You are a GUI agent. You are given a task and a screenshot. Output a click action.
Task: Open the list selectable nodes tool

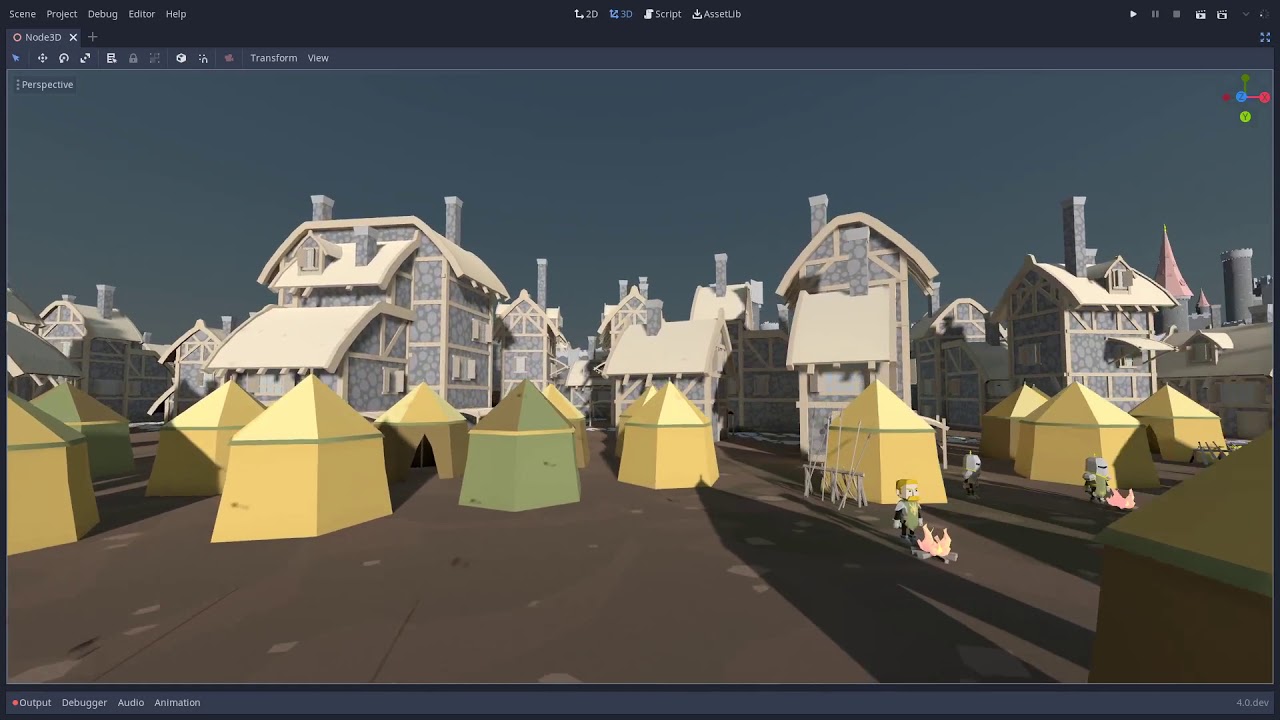coord(111,58)
